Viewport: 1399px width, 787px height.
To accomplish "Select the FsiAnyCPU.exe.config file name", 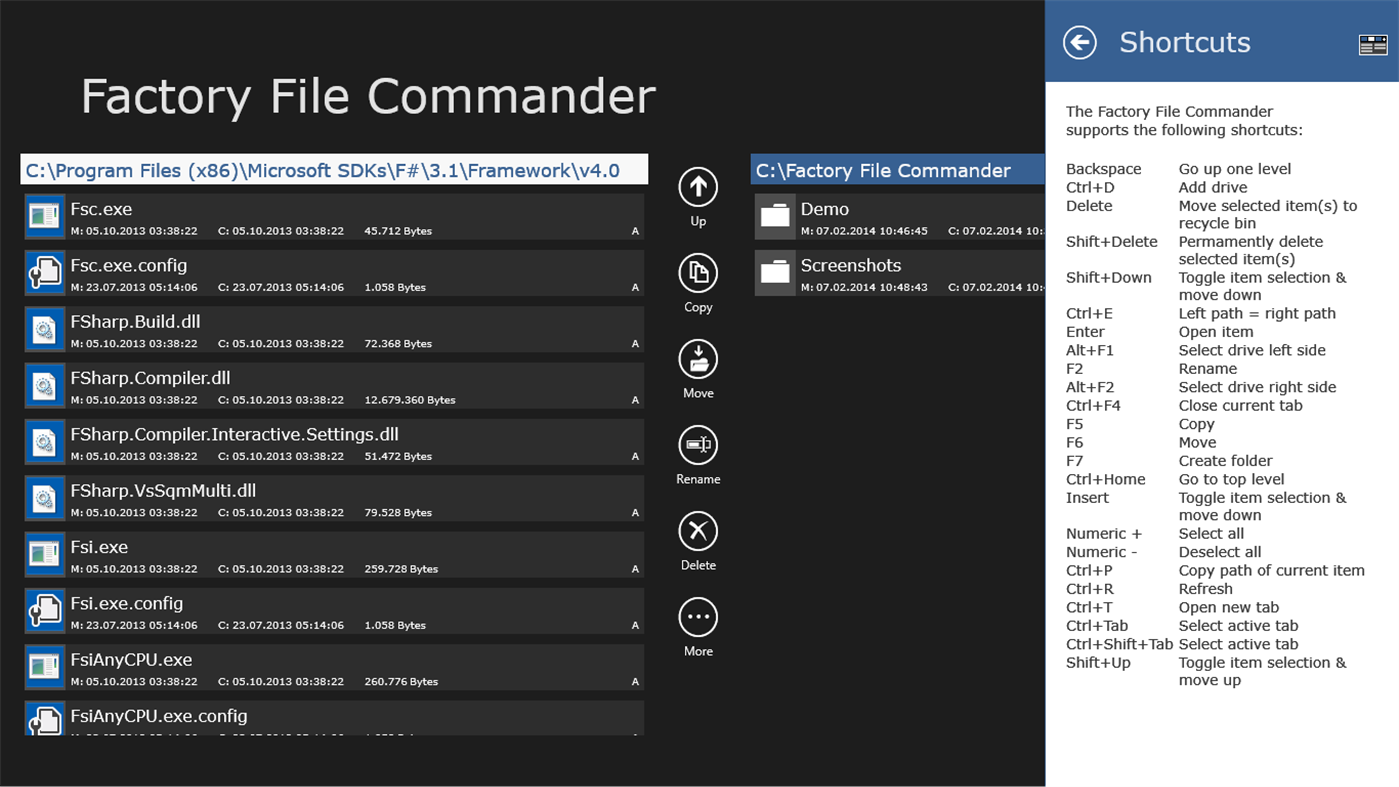I will click(159, 716).
